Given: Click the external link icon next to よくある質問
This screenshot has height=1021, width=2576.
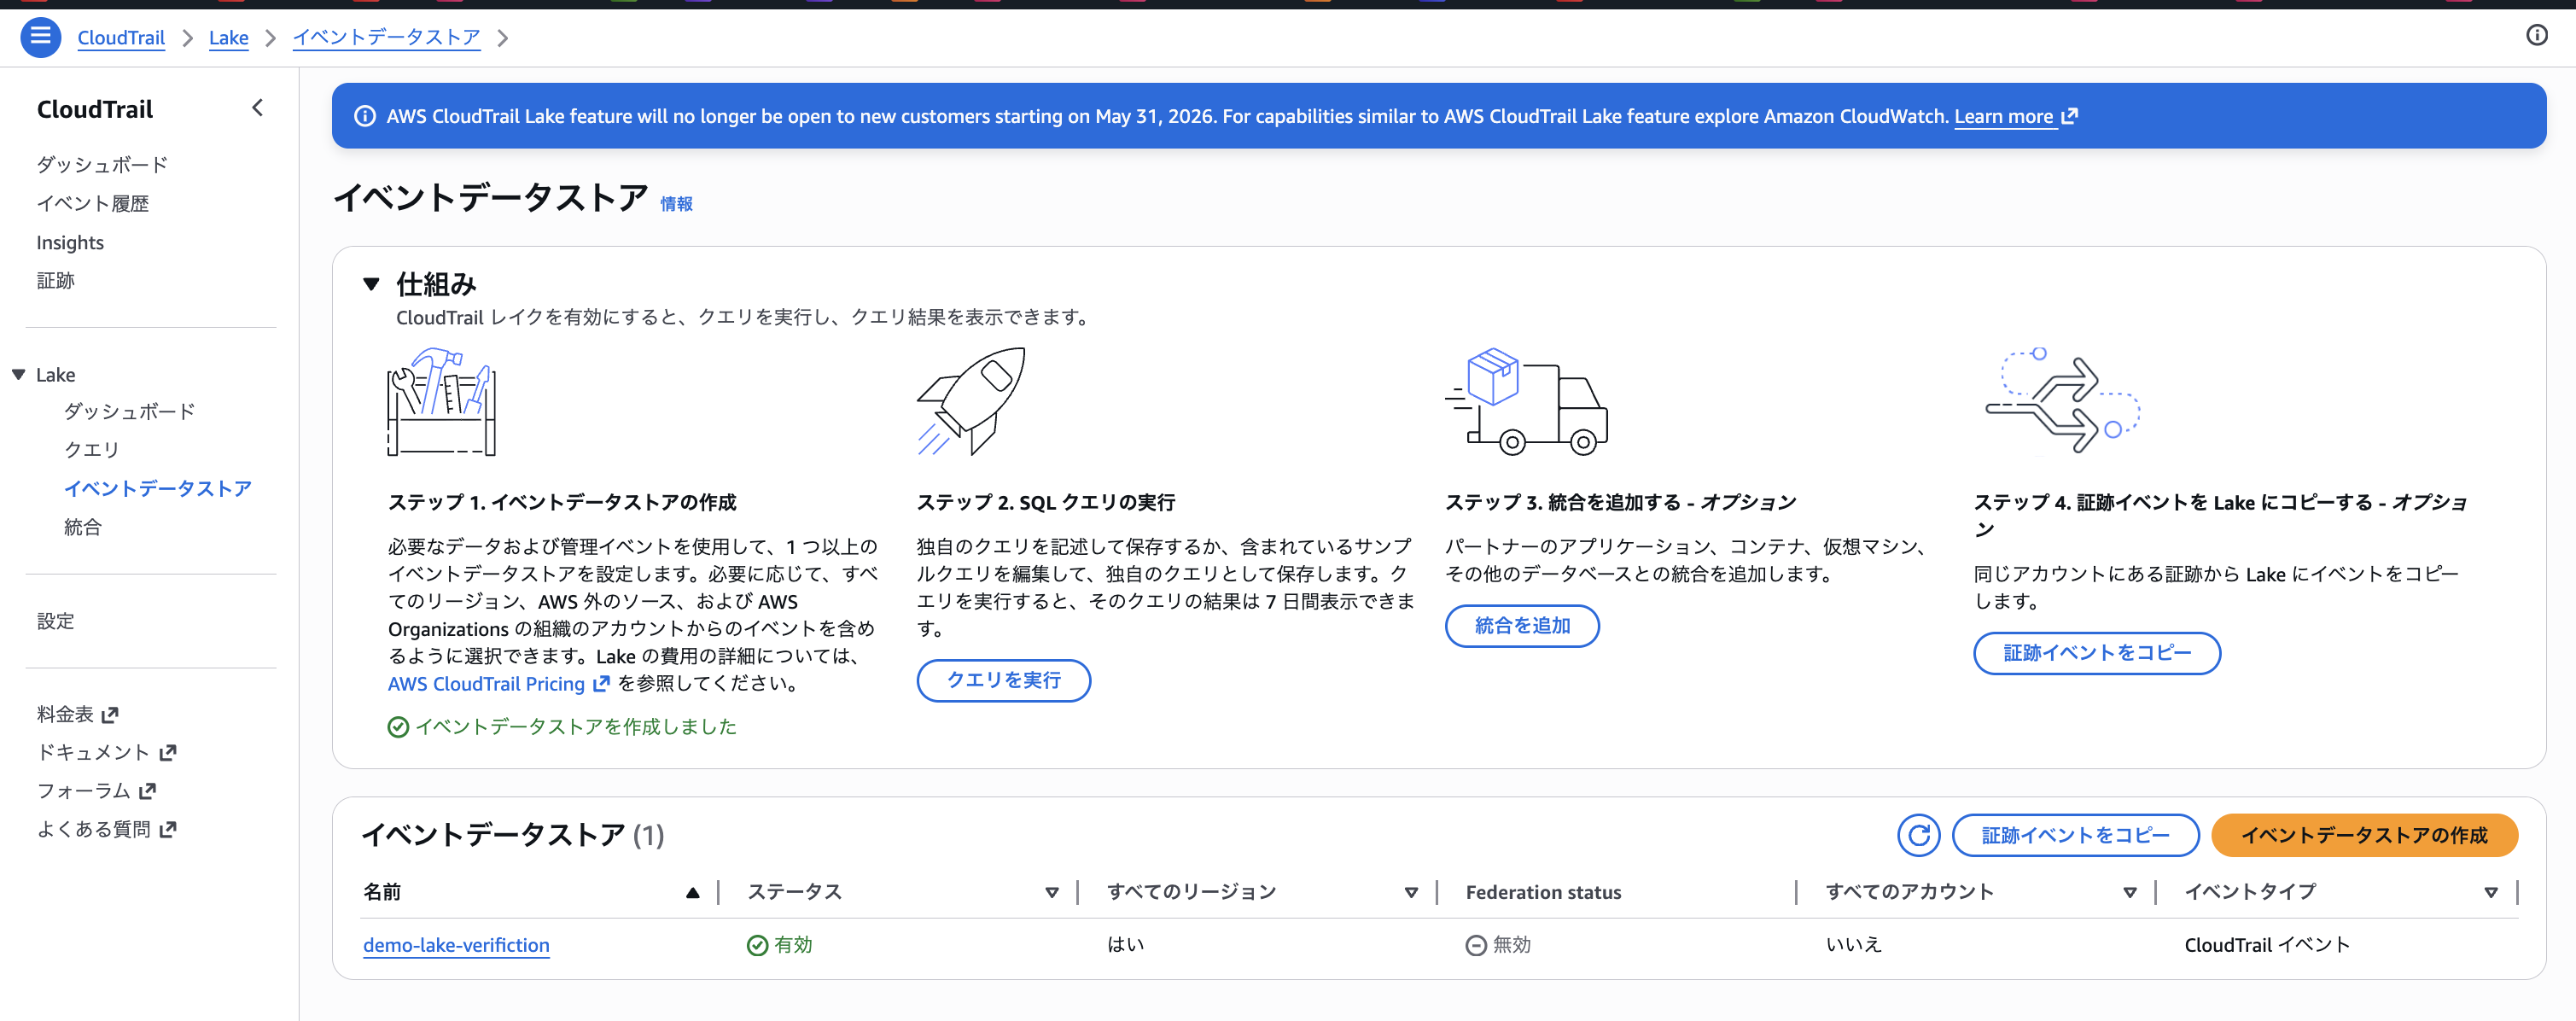Looking at the screenshot, I should pos(167,829).
